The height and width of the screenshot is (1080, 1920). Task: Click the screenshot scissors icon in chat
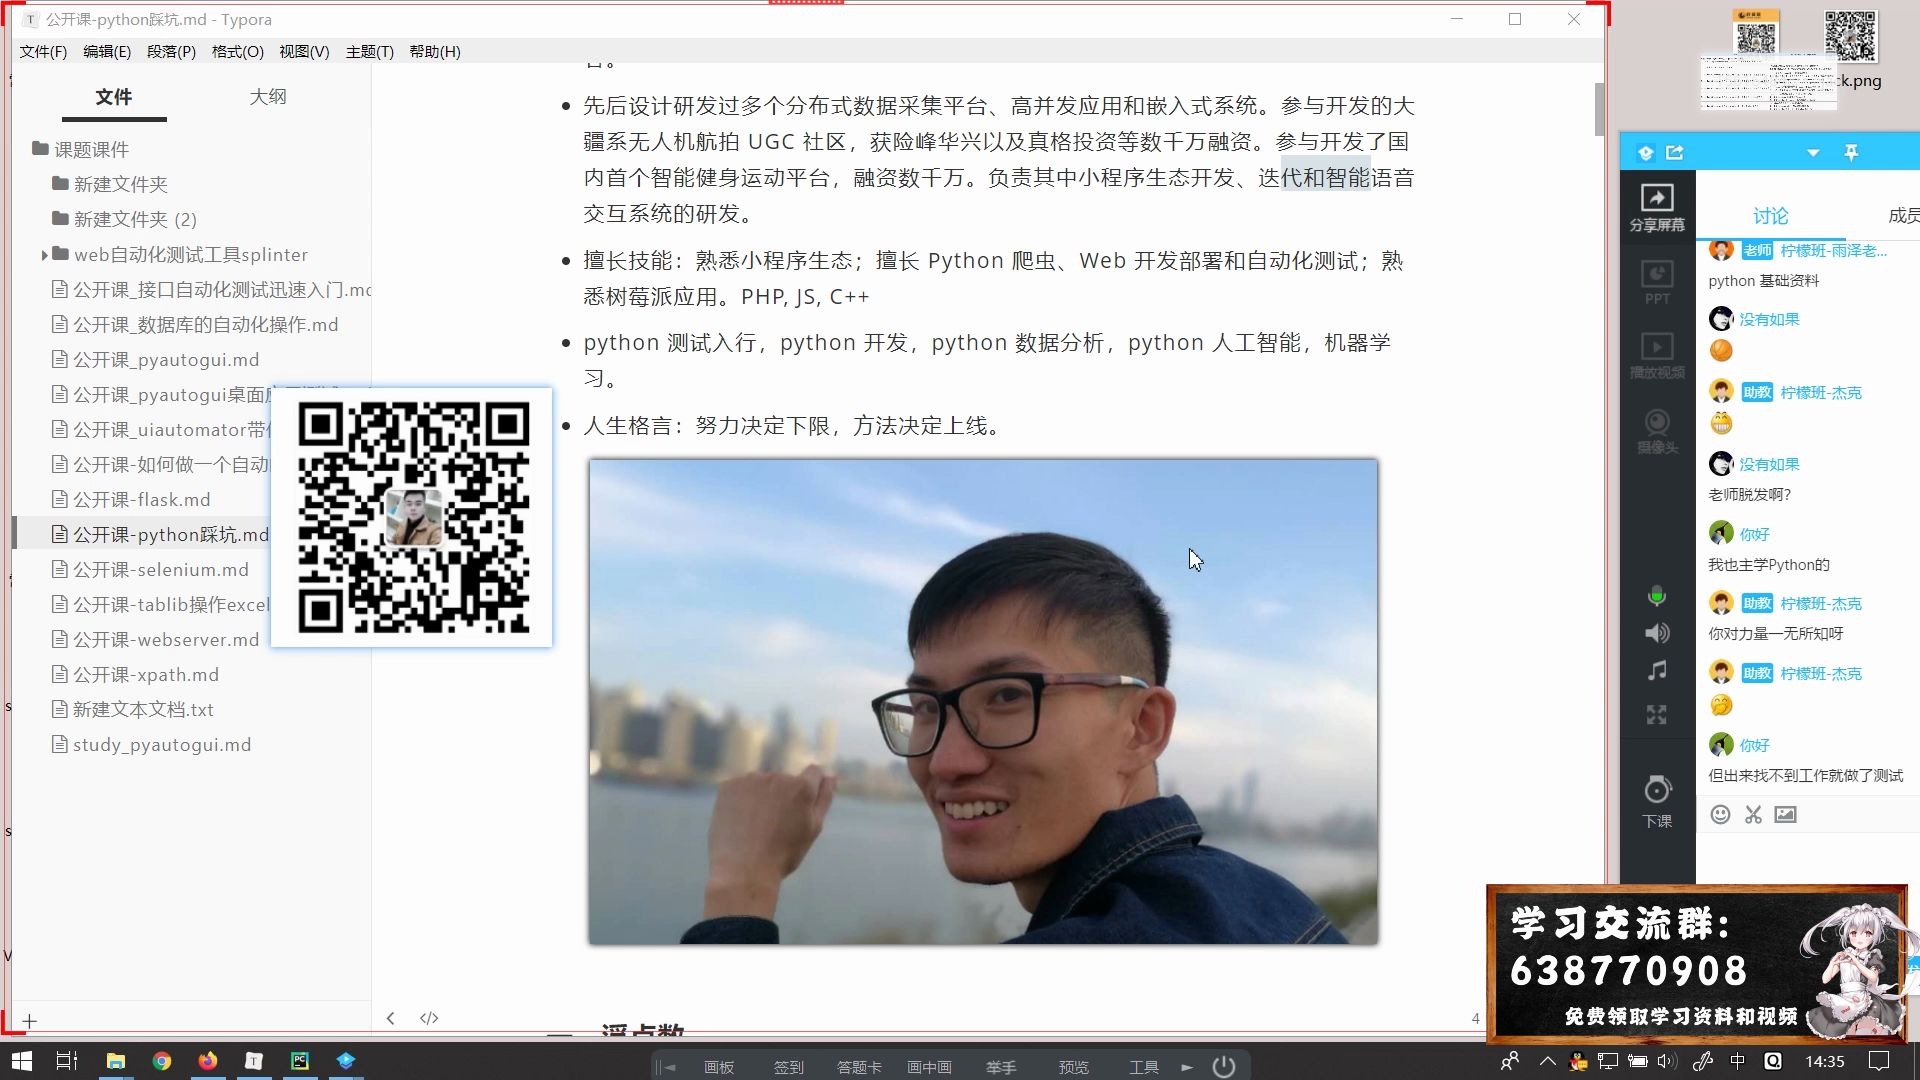[1752, 815]
